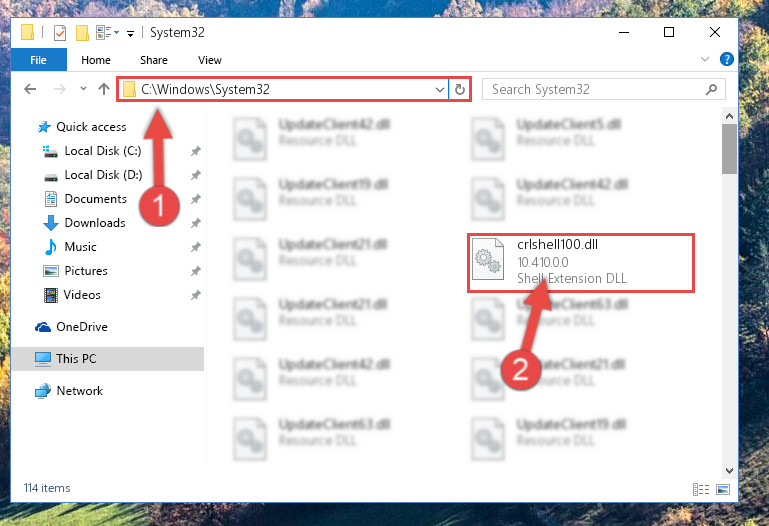
Task: Click the New folder quick access icon
Action: coord(82,33)
